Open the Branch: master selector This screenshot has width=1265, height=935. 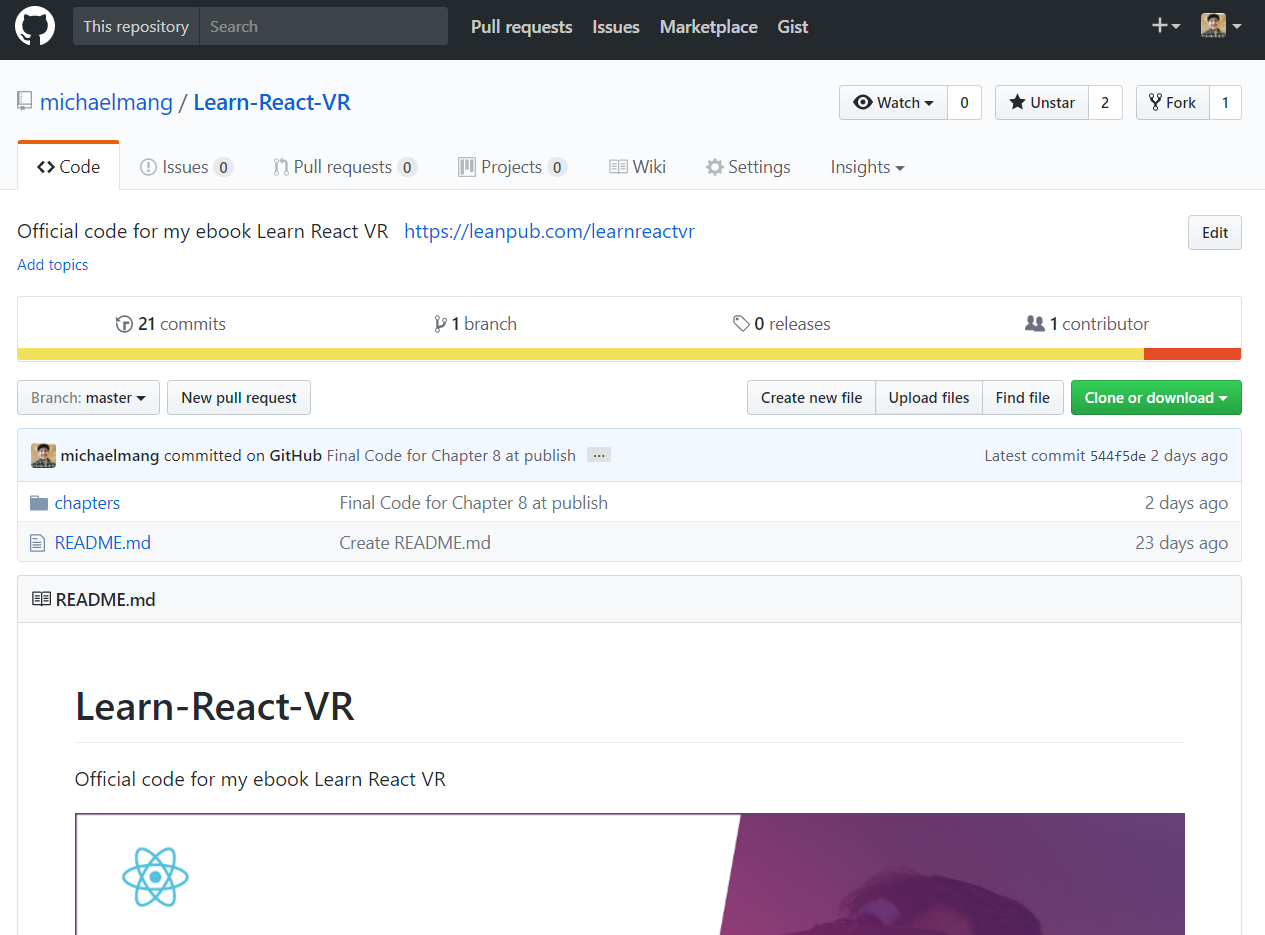(x=88, y=398)
